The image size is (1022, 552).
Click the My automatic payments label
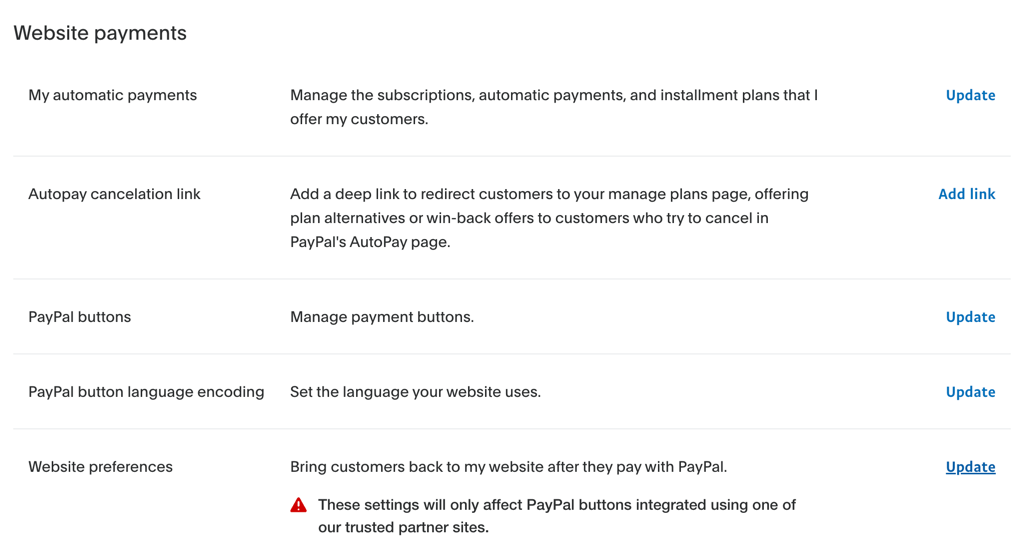(x=112, y=95)
